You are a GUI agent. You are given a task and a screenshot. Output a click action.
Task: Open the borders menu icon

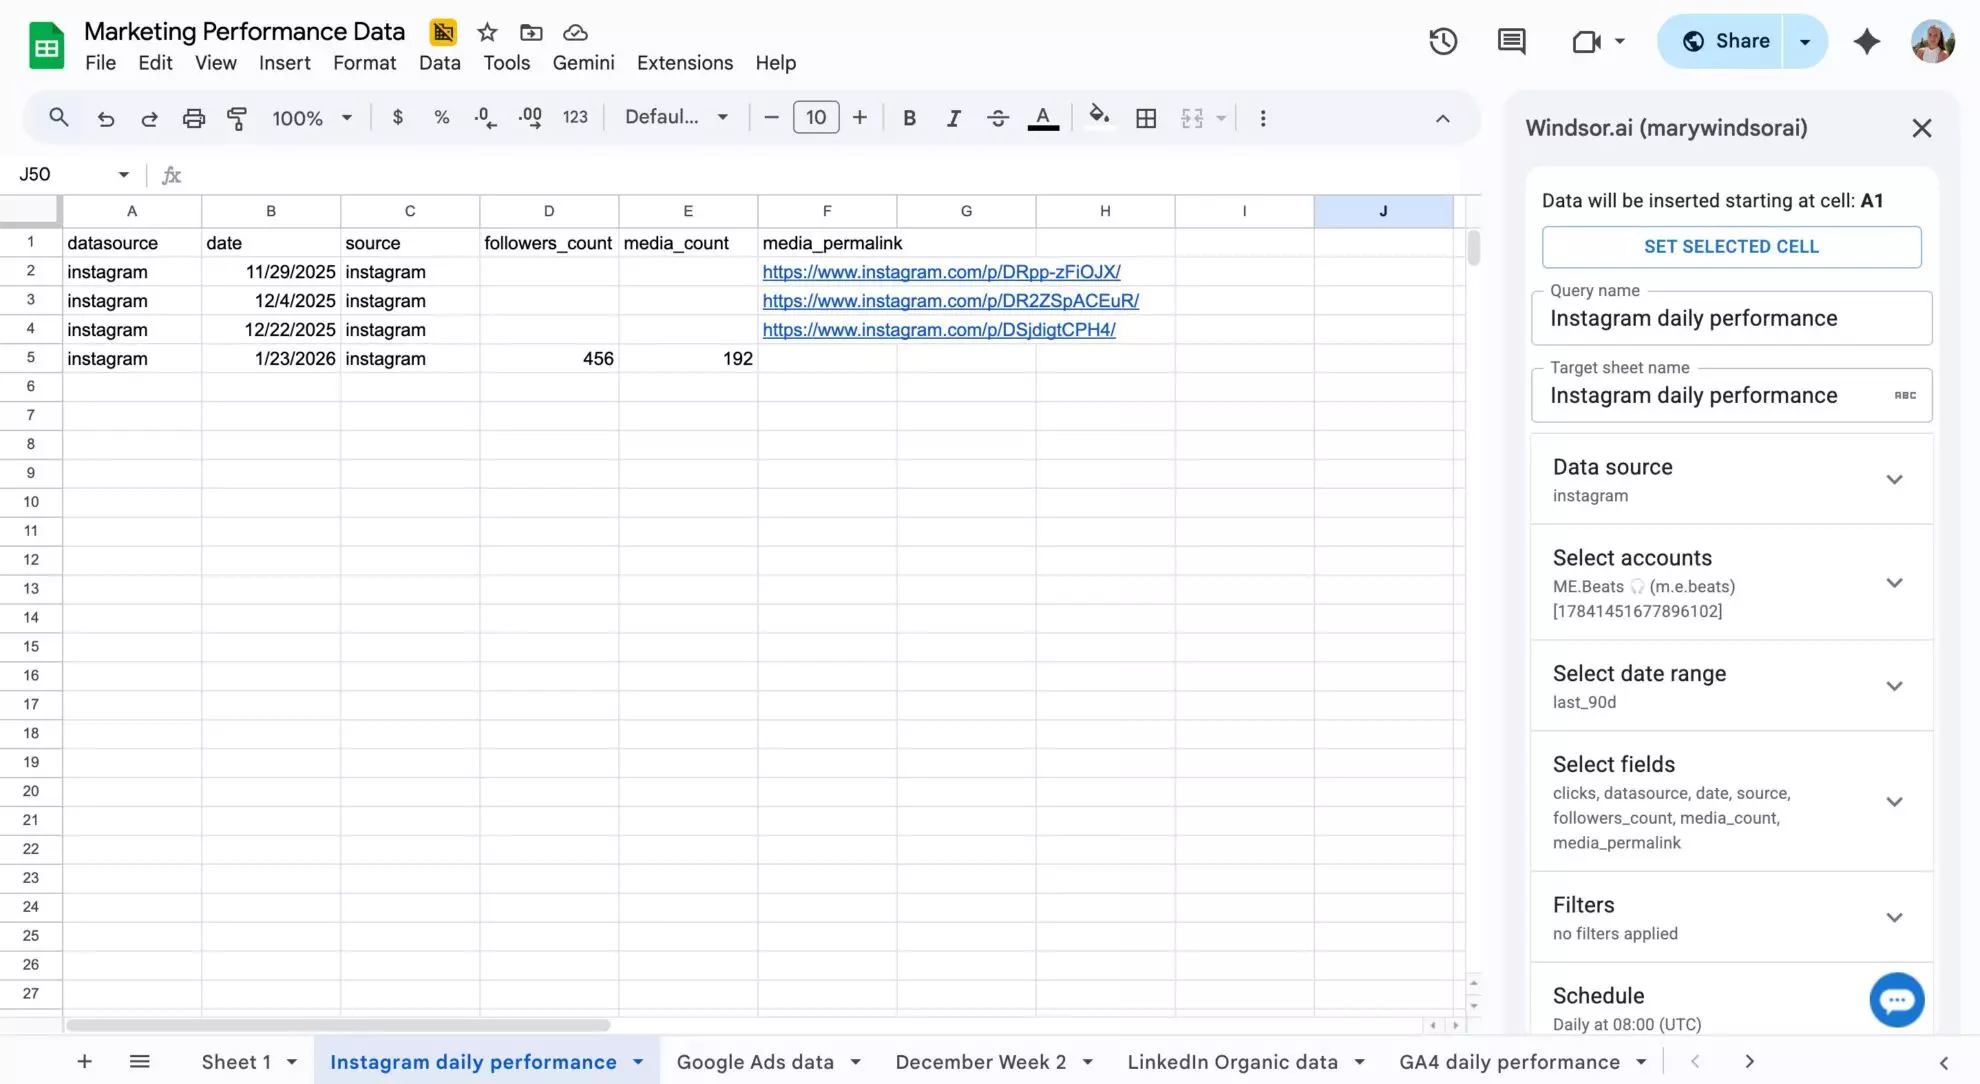[1146, 117]
